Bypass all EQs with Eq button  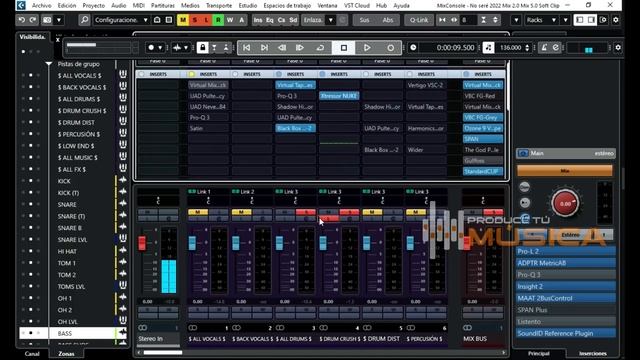pyautogui.click(x=270, y=20)
